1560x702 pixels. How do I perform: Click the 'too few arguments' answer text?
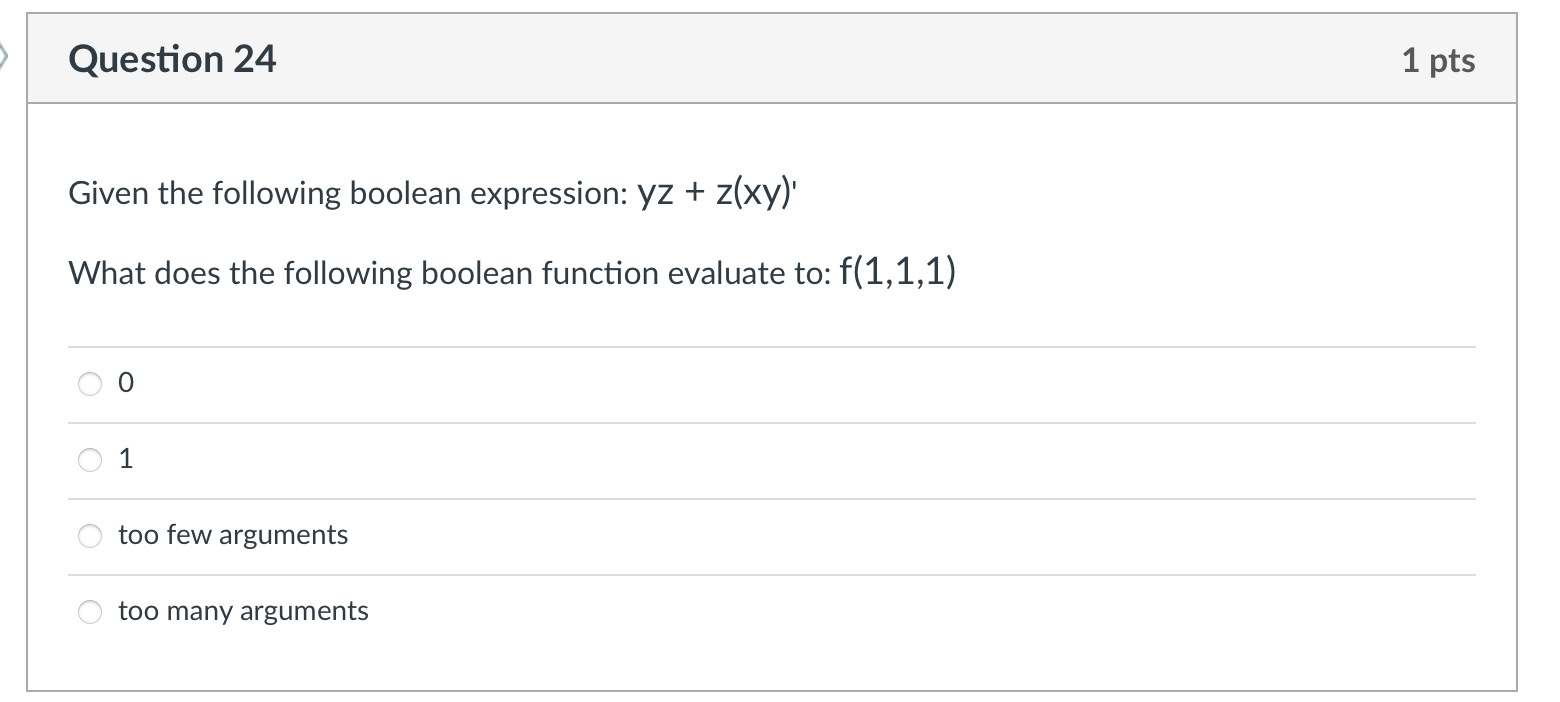pyautogui.click(x=233, y=535)
